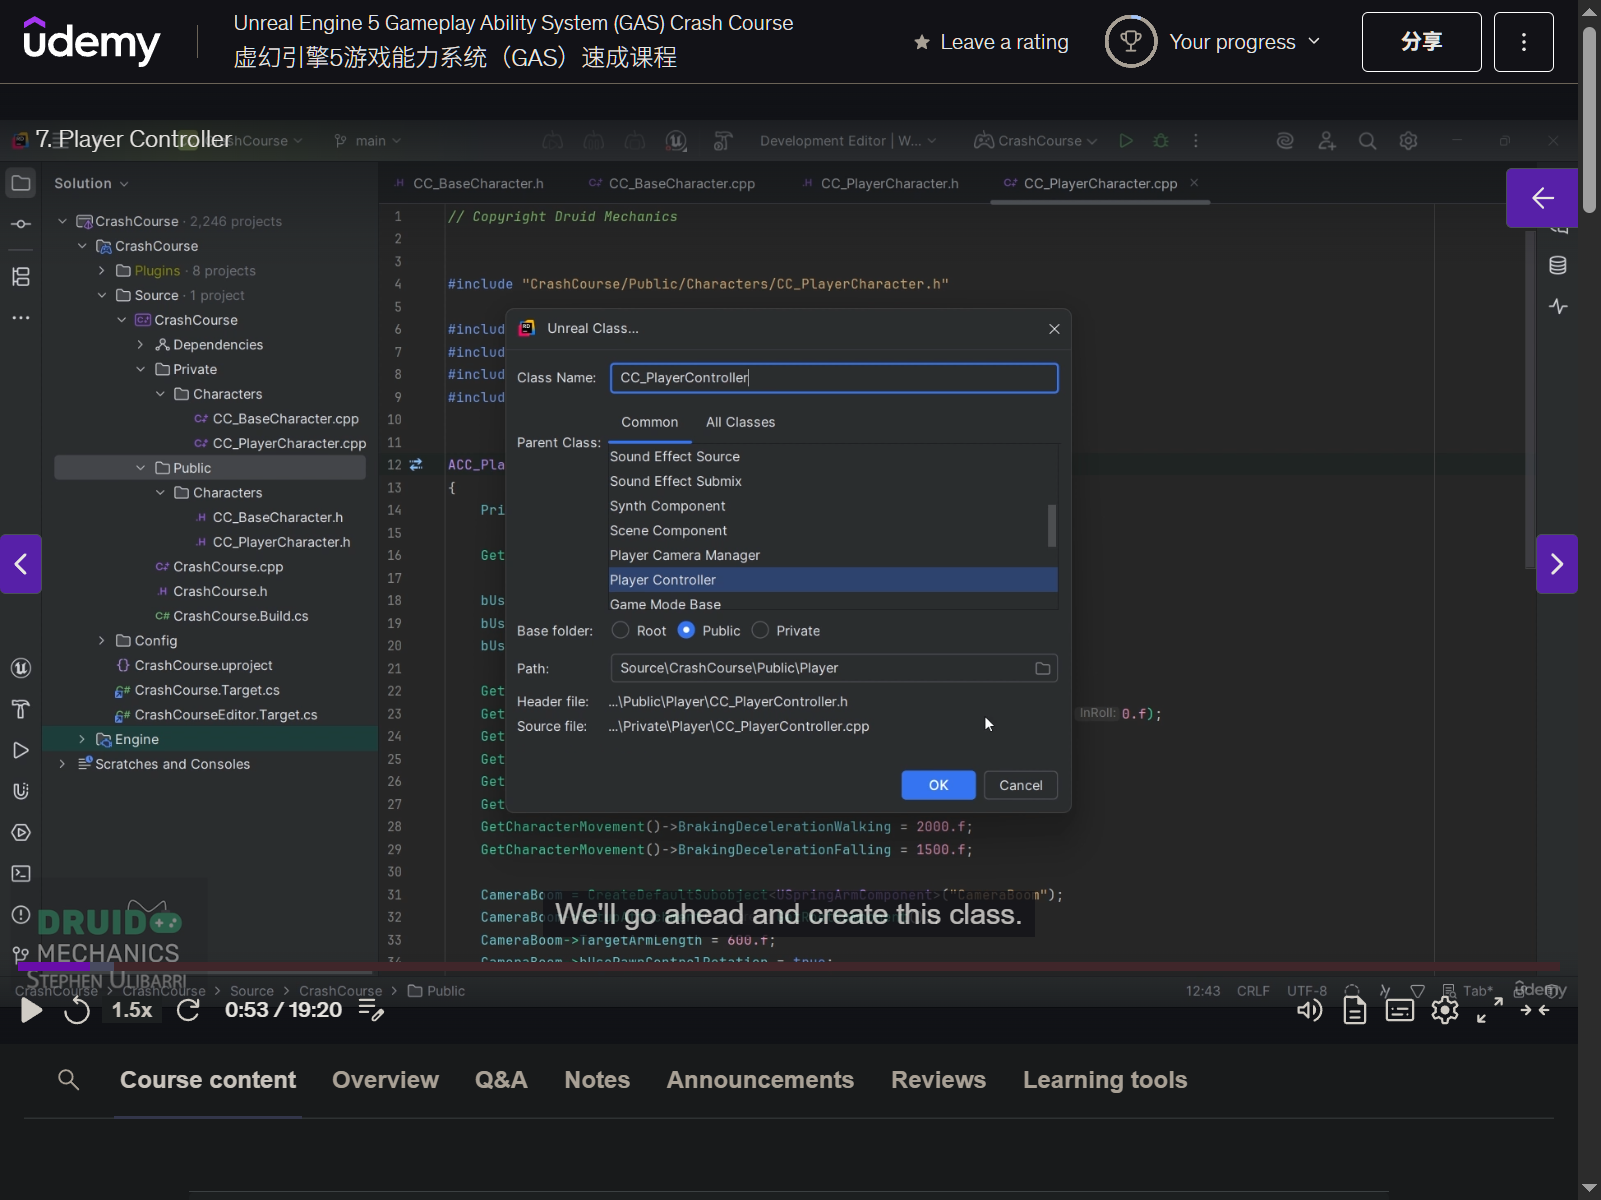Collapse the Private folder node
Screen dimensions: 1601x1200
(x=141, y=370)
